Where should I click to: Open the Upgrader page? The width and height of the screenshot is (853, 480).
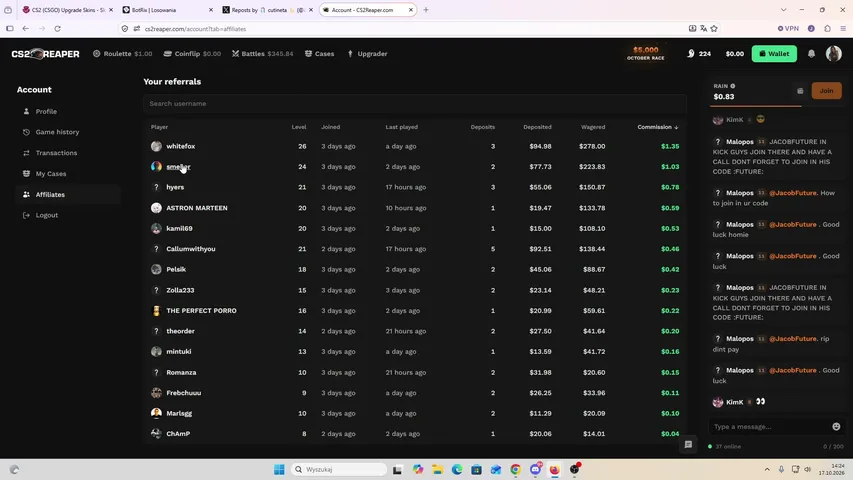pos(367,54)
